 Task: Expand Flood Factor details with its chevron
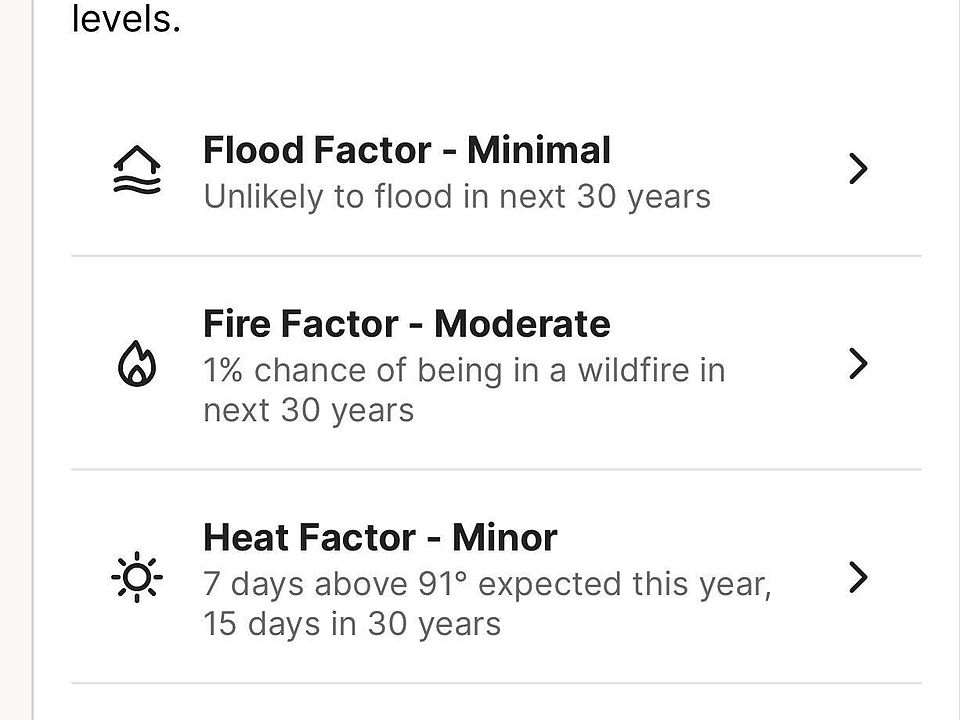[857, 170]
